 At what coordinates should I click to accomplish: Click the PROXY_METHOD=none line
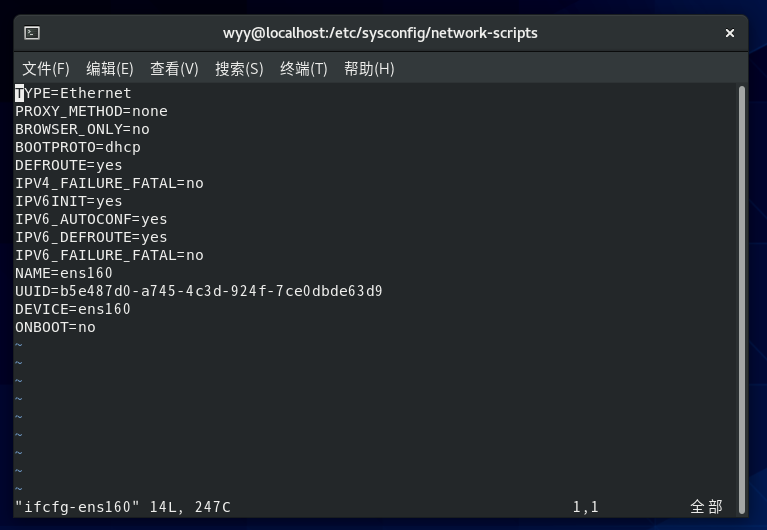pyautogui.click(x=91, y=111)
